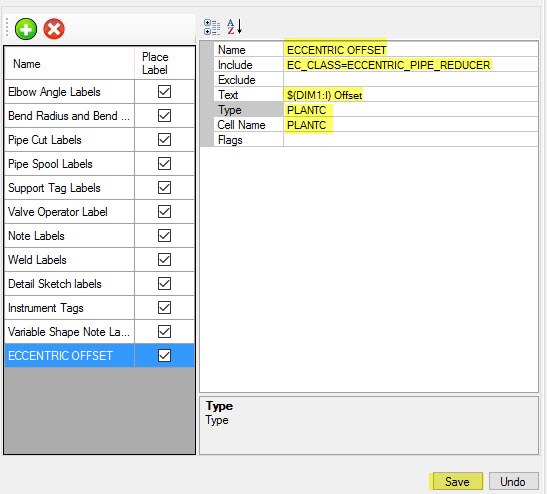Screen dimensions: 547x494
Task: Click the empty Exclude value field
Action: tap(411, 80)
